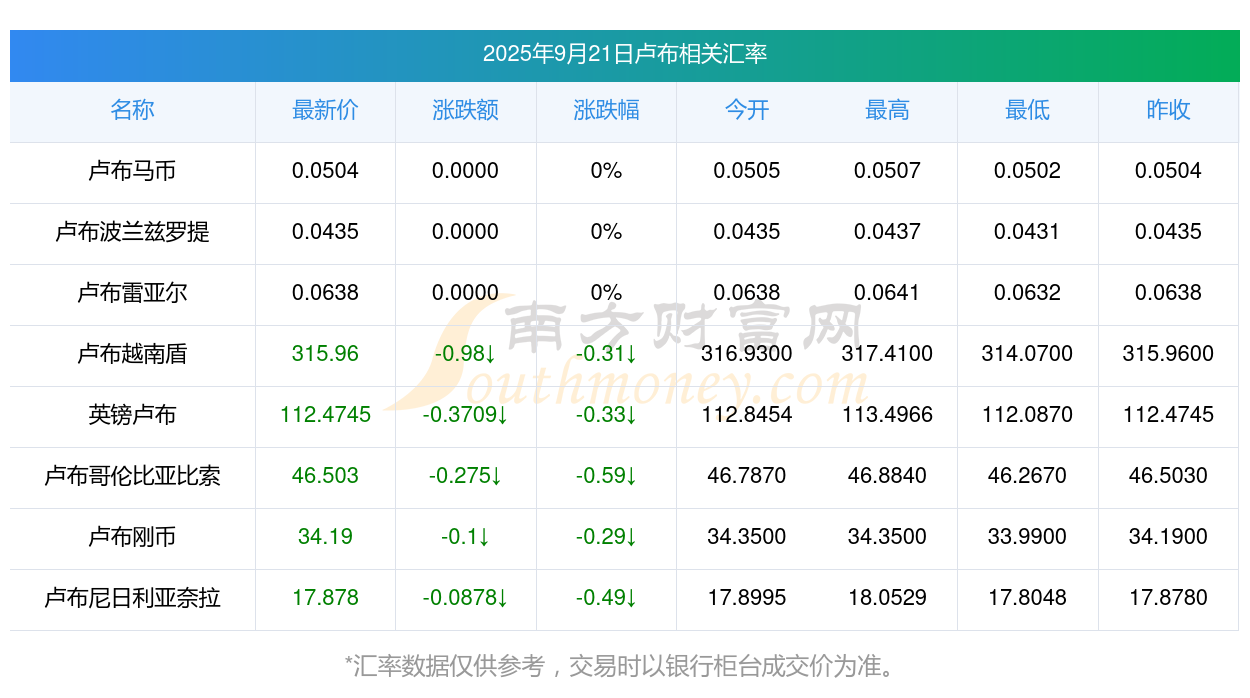Click latest price 0.0435 for 卢布波兰兹罗提
This screenshot has width=1250, height=698.
pos(325,232)
